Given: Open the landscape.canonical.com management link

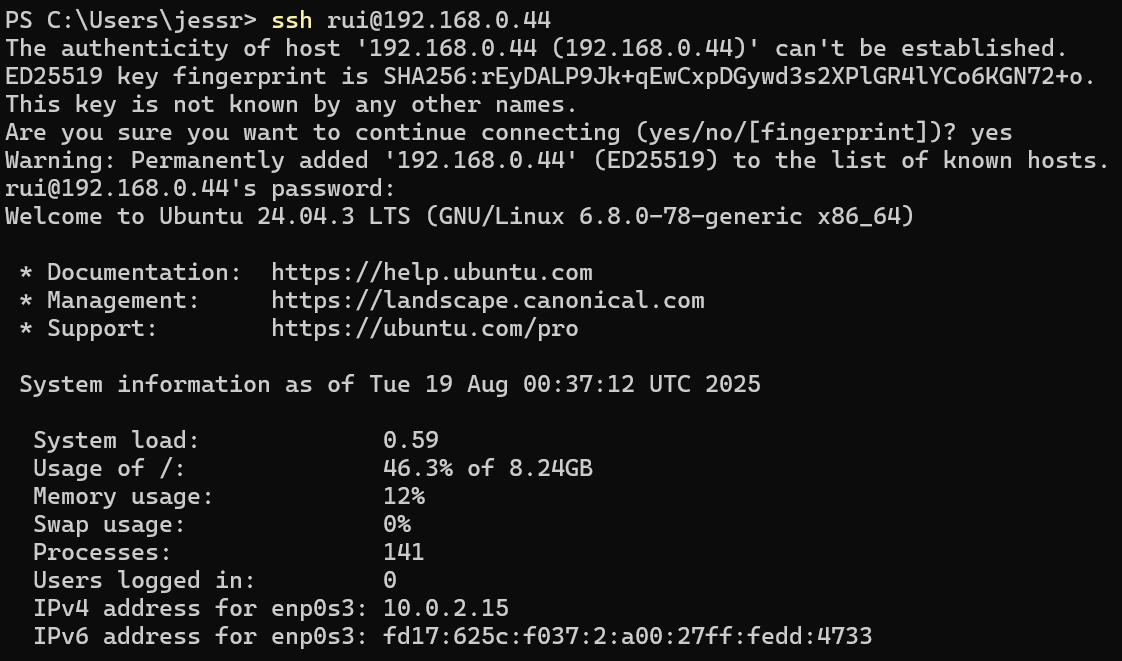Looking at the screenshot, I should coord(487,301).
